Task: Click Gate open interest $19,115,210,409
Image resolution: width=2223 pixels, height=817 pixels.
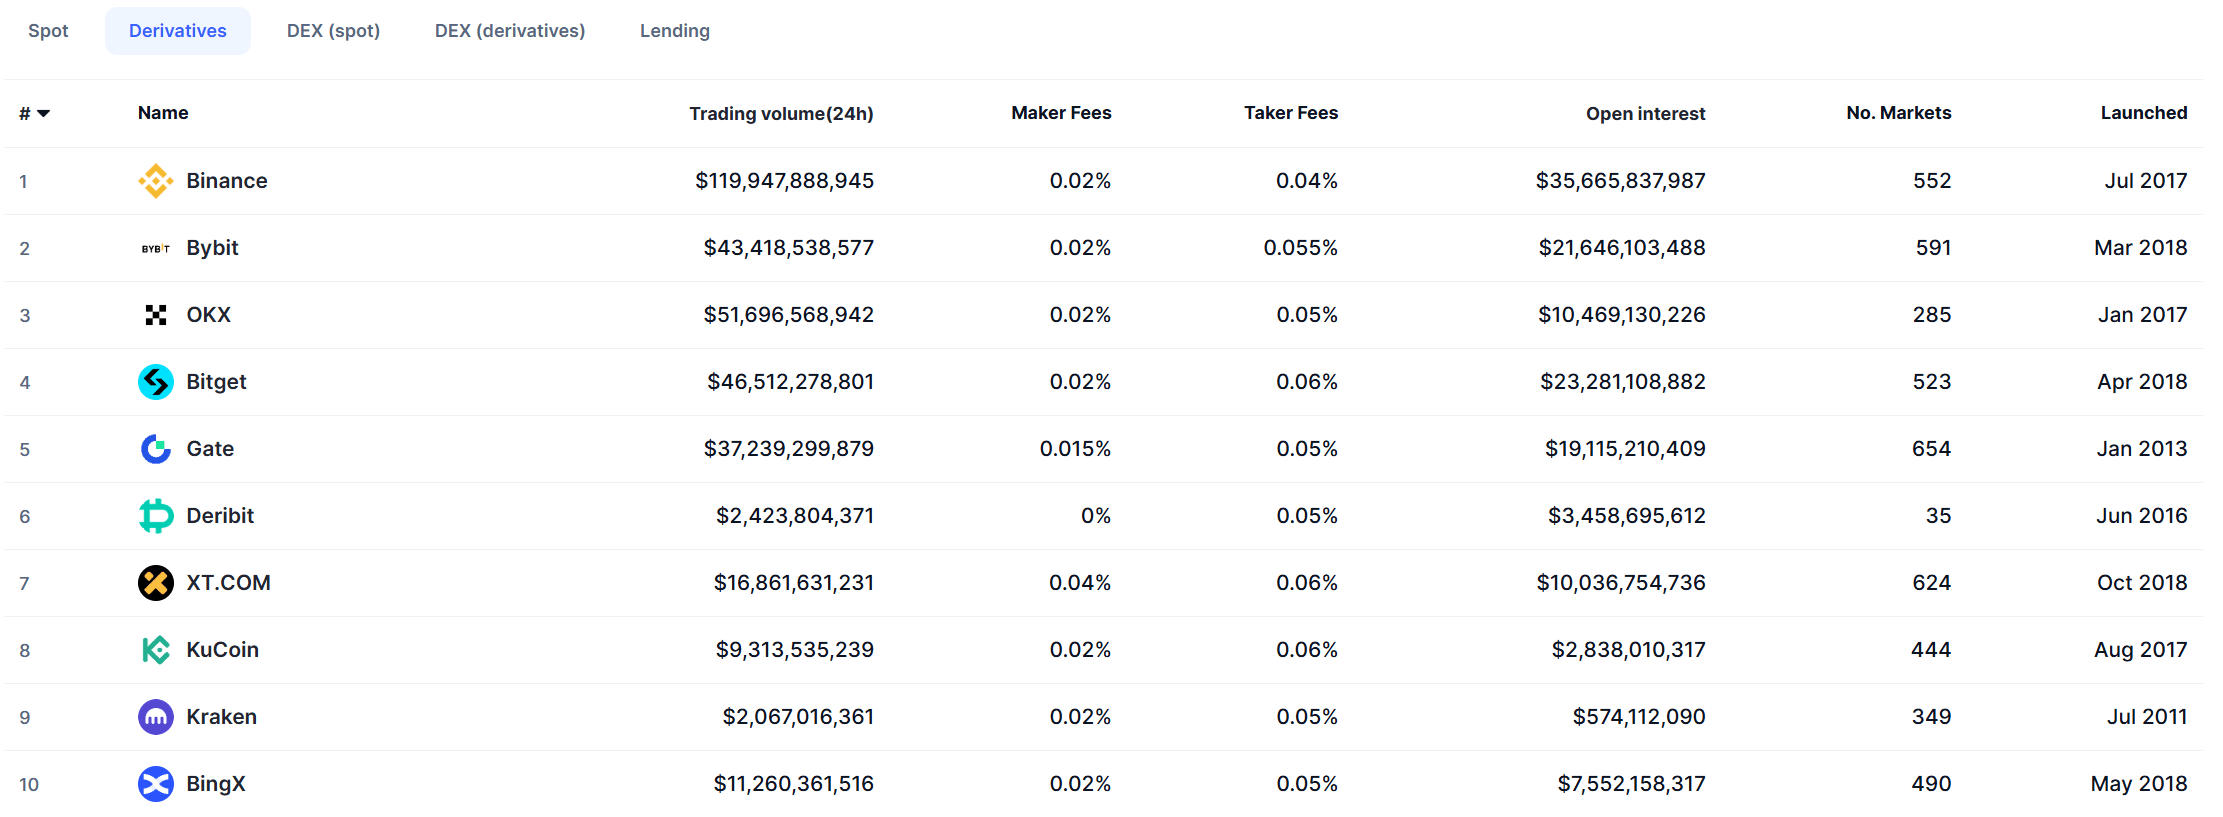Action: [1625, 449]
